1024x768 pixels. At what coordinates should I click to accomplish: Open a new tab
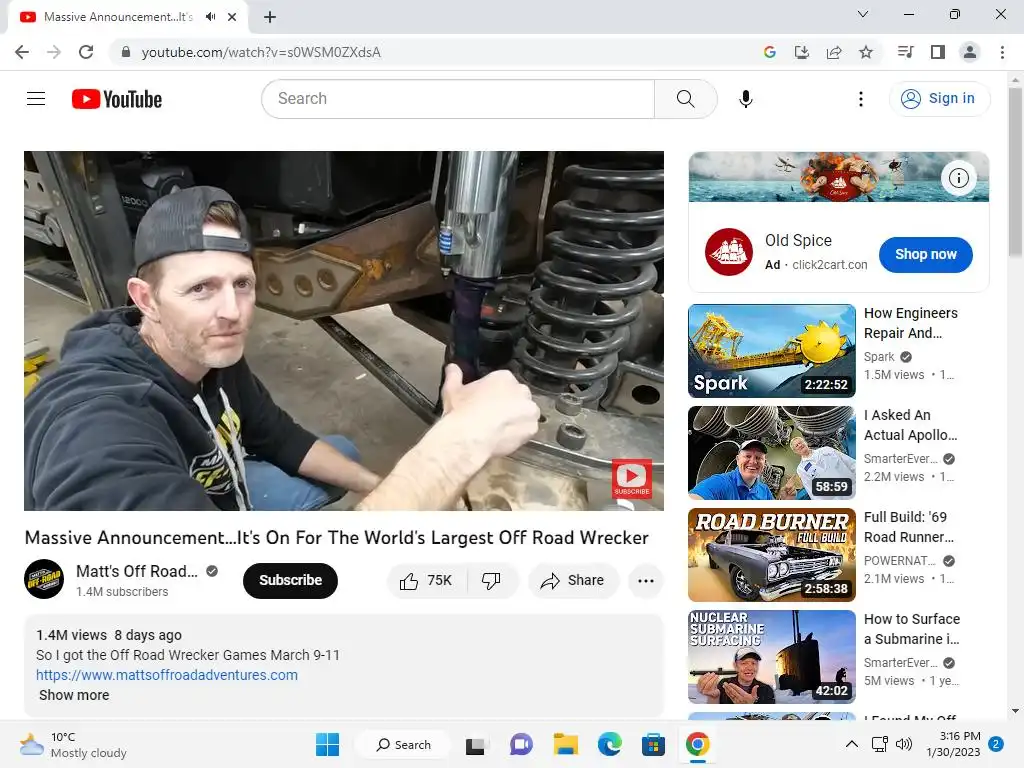[270, 17]
